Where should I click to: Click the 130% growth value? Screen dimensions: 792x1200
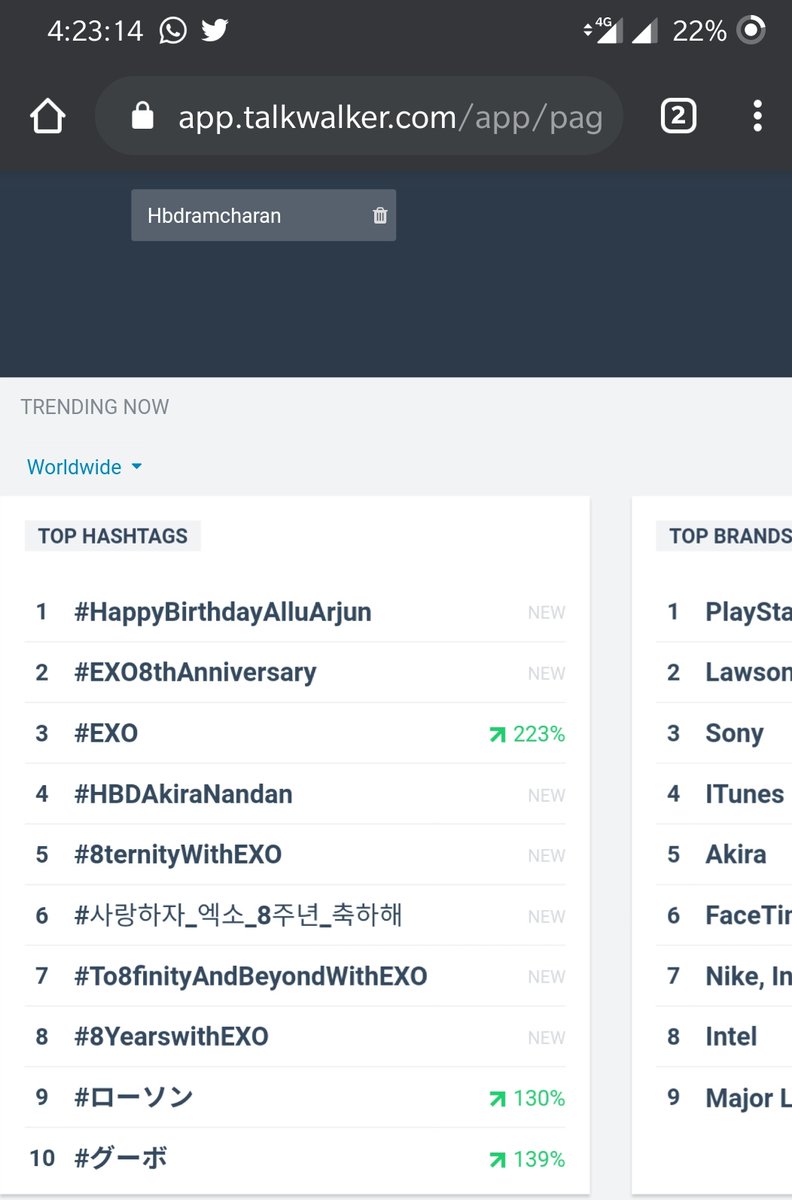tap(539, 1099)
